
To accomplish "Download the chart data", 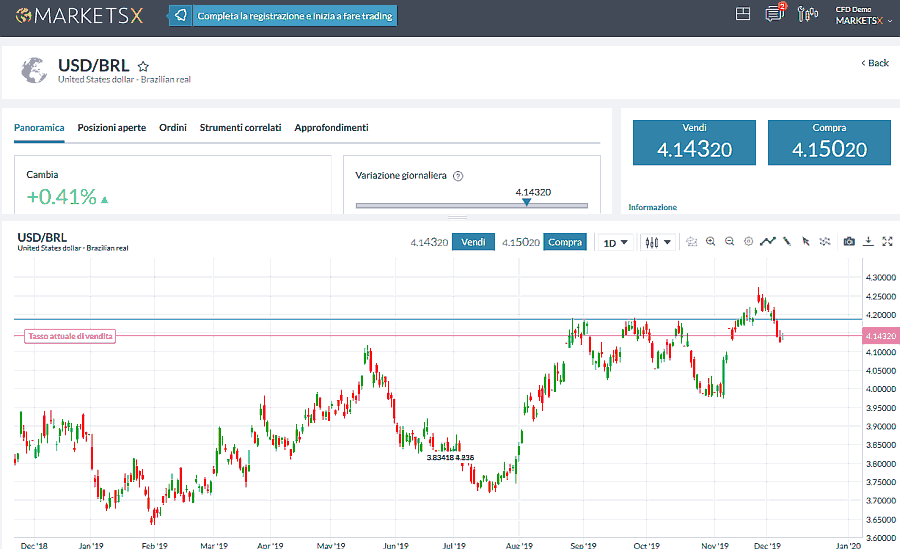I will click(868, 242).
